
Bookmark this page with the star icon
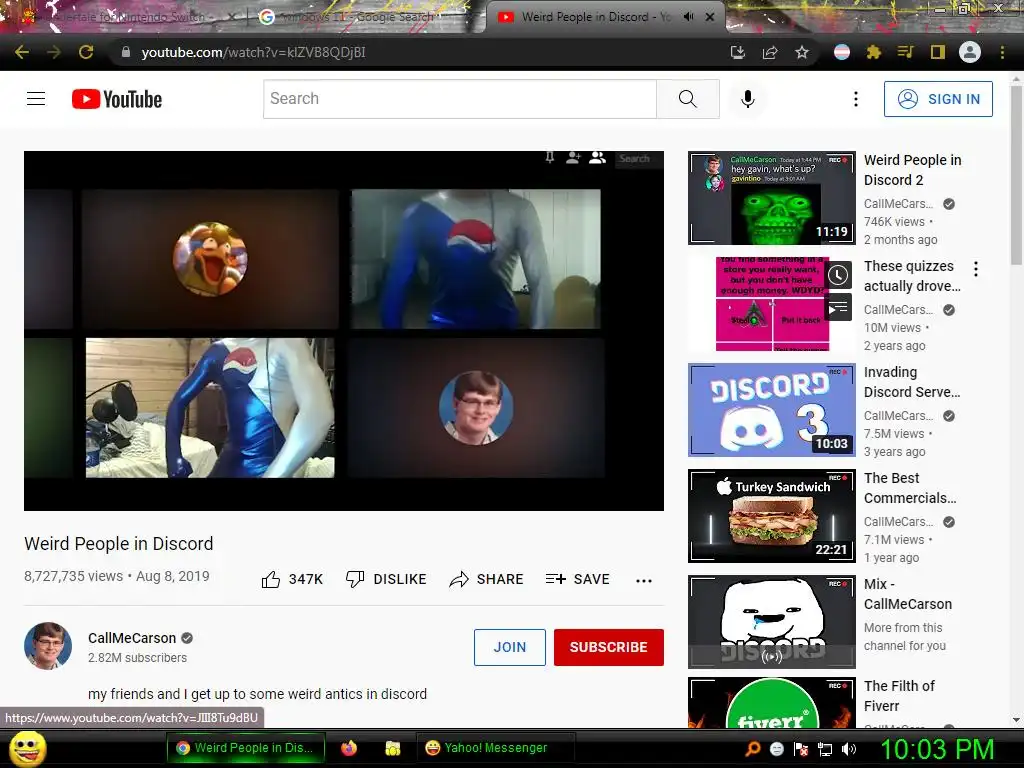(802, 52)
